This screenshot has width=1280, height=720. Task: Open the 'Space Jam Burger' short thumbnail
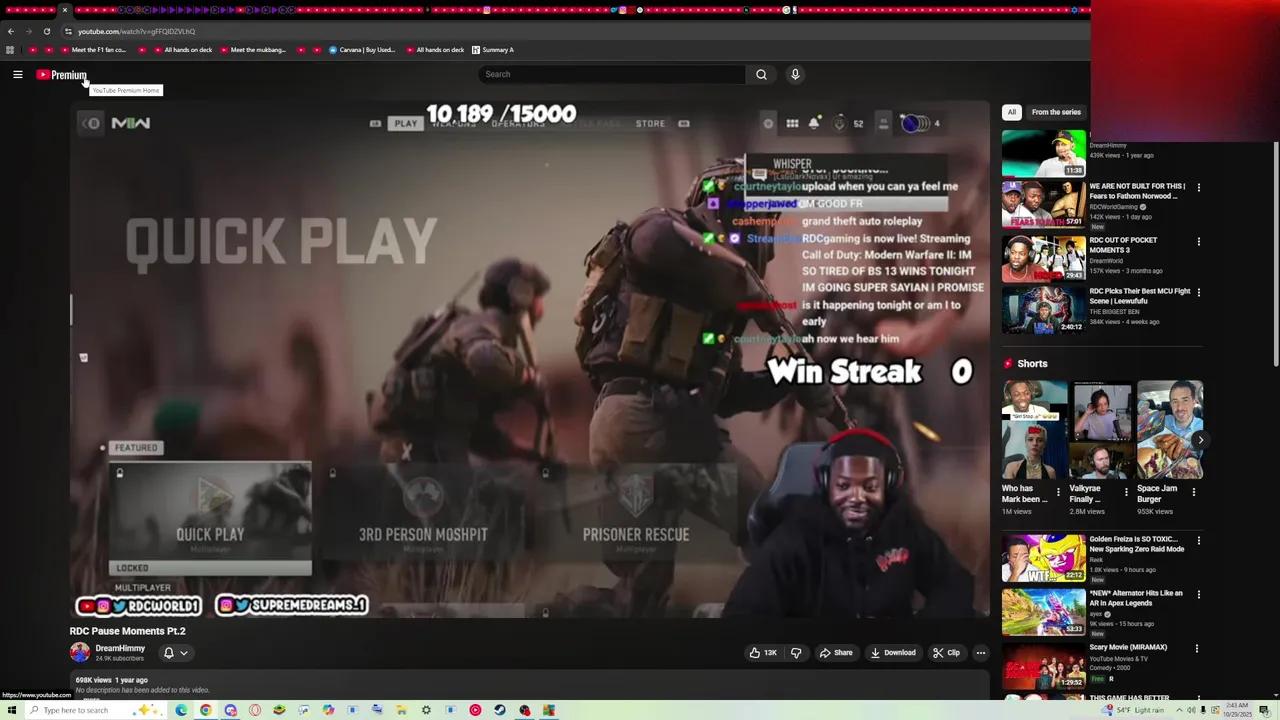click(1169, 430)
